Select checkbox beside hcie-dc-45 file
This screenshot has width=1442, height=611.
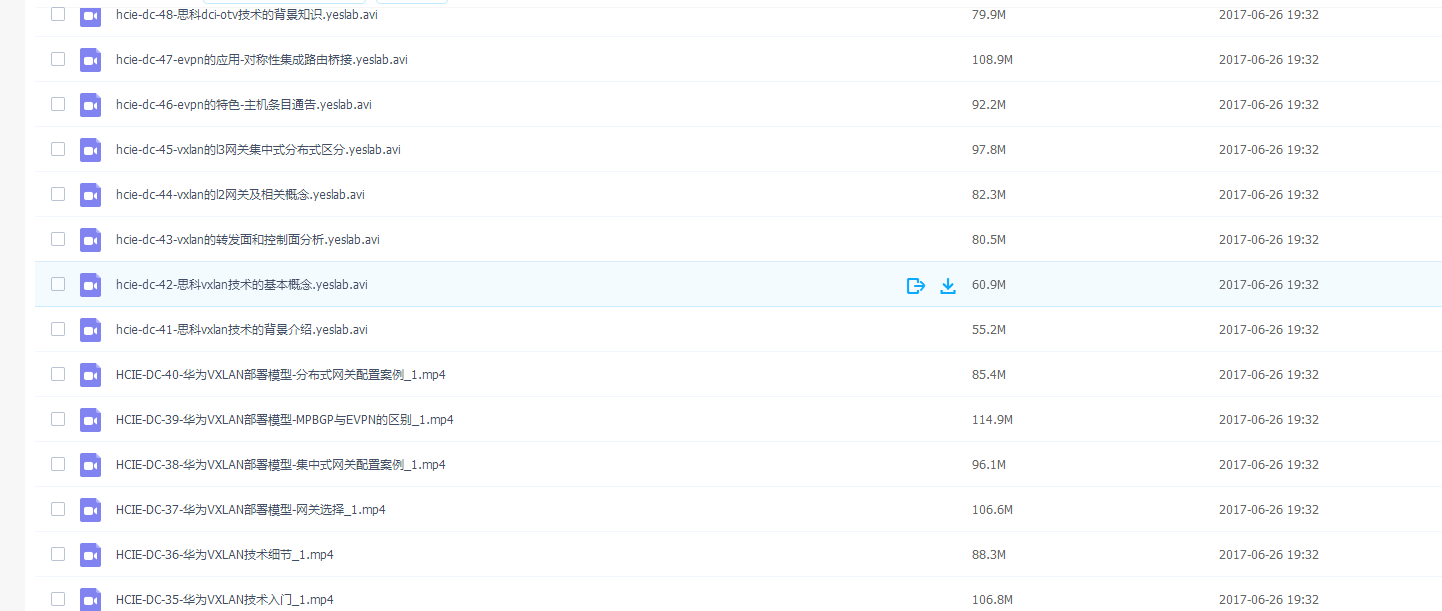(58, 149)
